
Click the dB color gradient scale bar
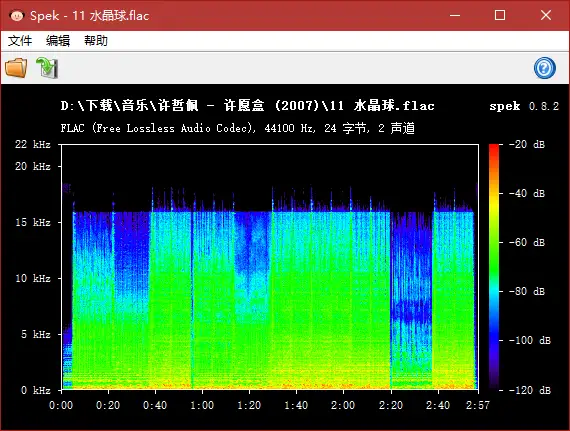(494, 267)
